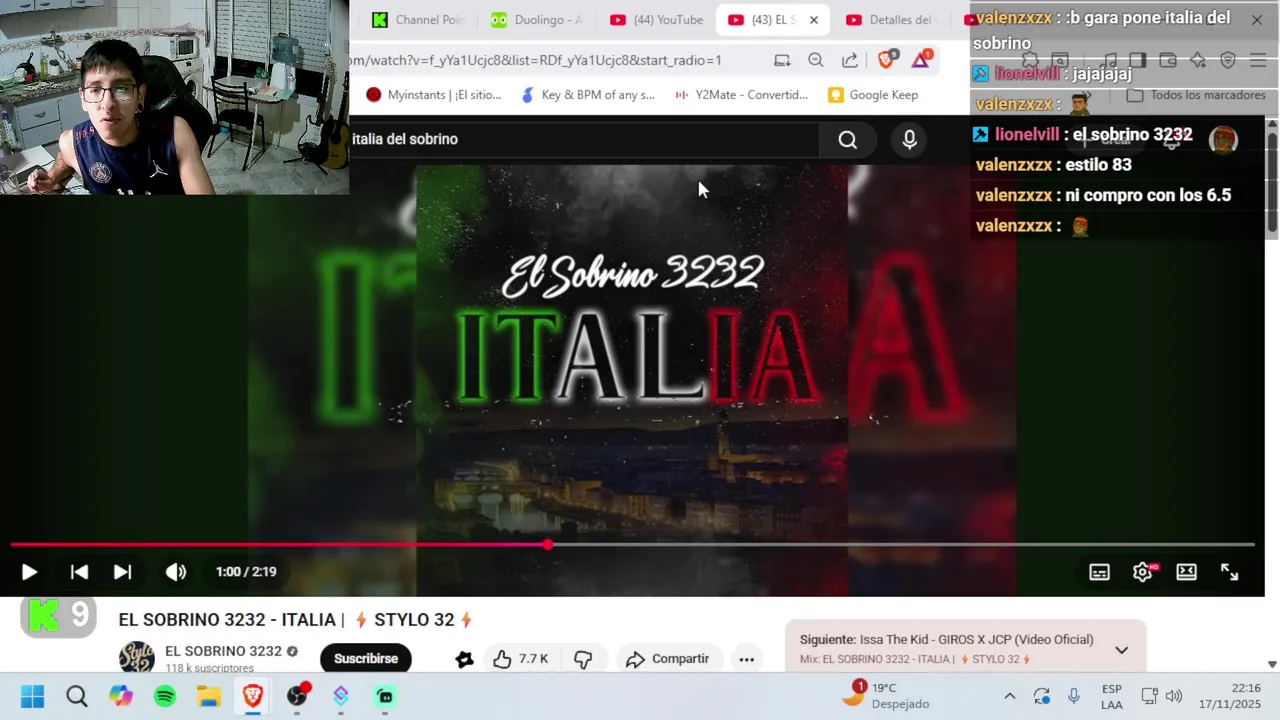
Task: Switch player to theater mode
Action: pos(1186,572)
